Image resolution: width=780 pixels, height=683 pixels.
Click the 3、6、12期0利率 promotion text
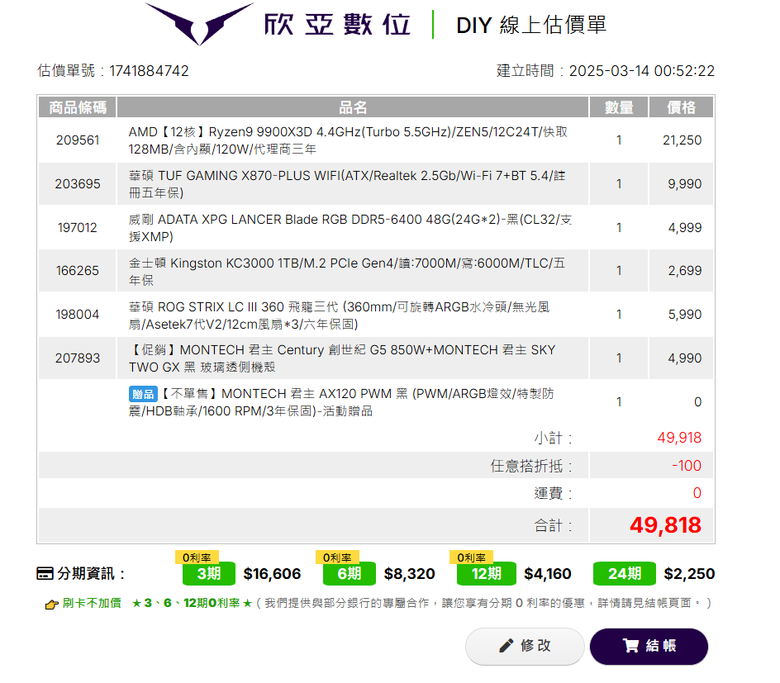tap(192, 603)
